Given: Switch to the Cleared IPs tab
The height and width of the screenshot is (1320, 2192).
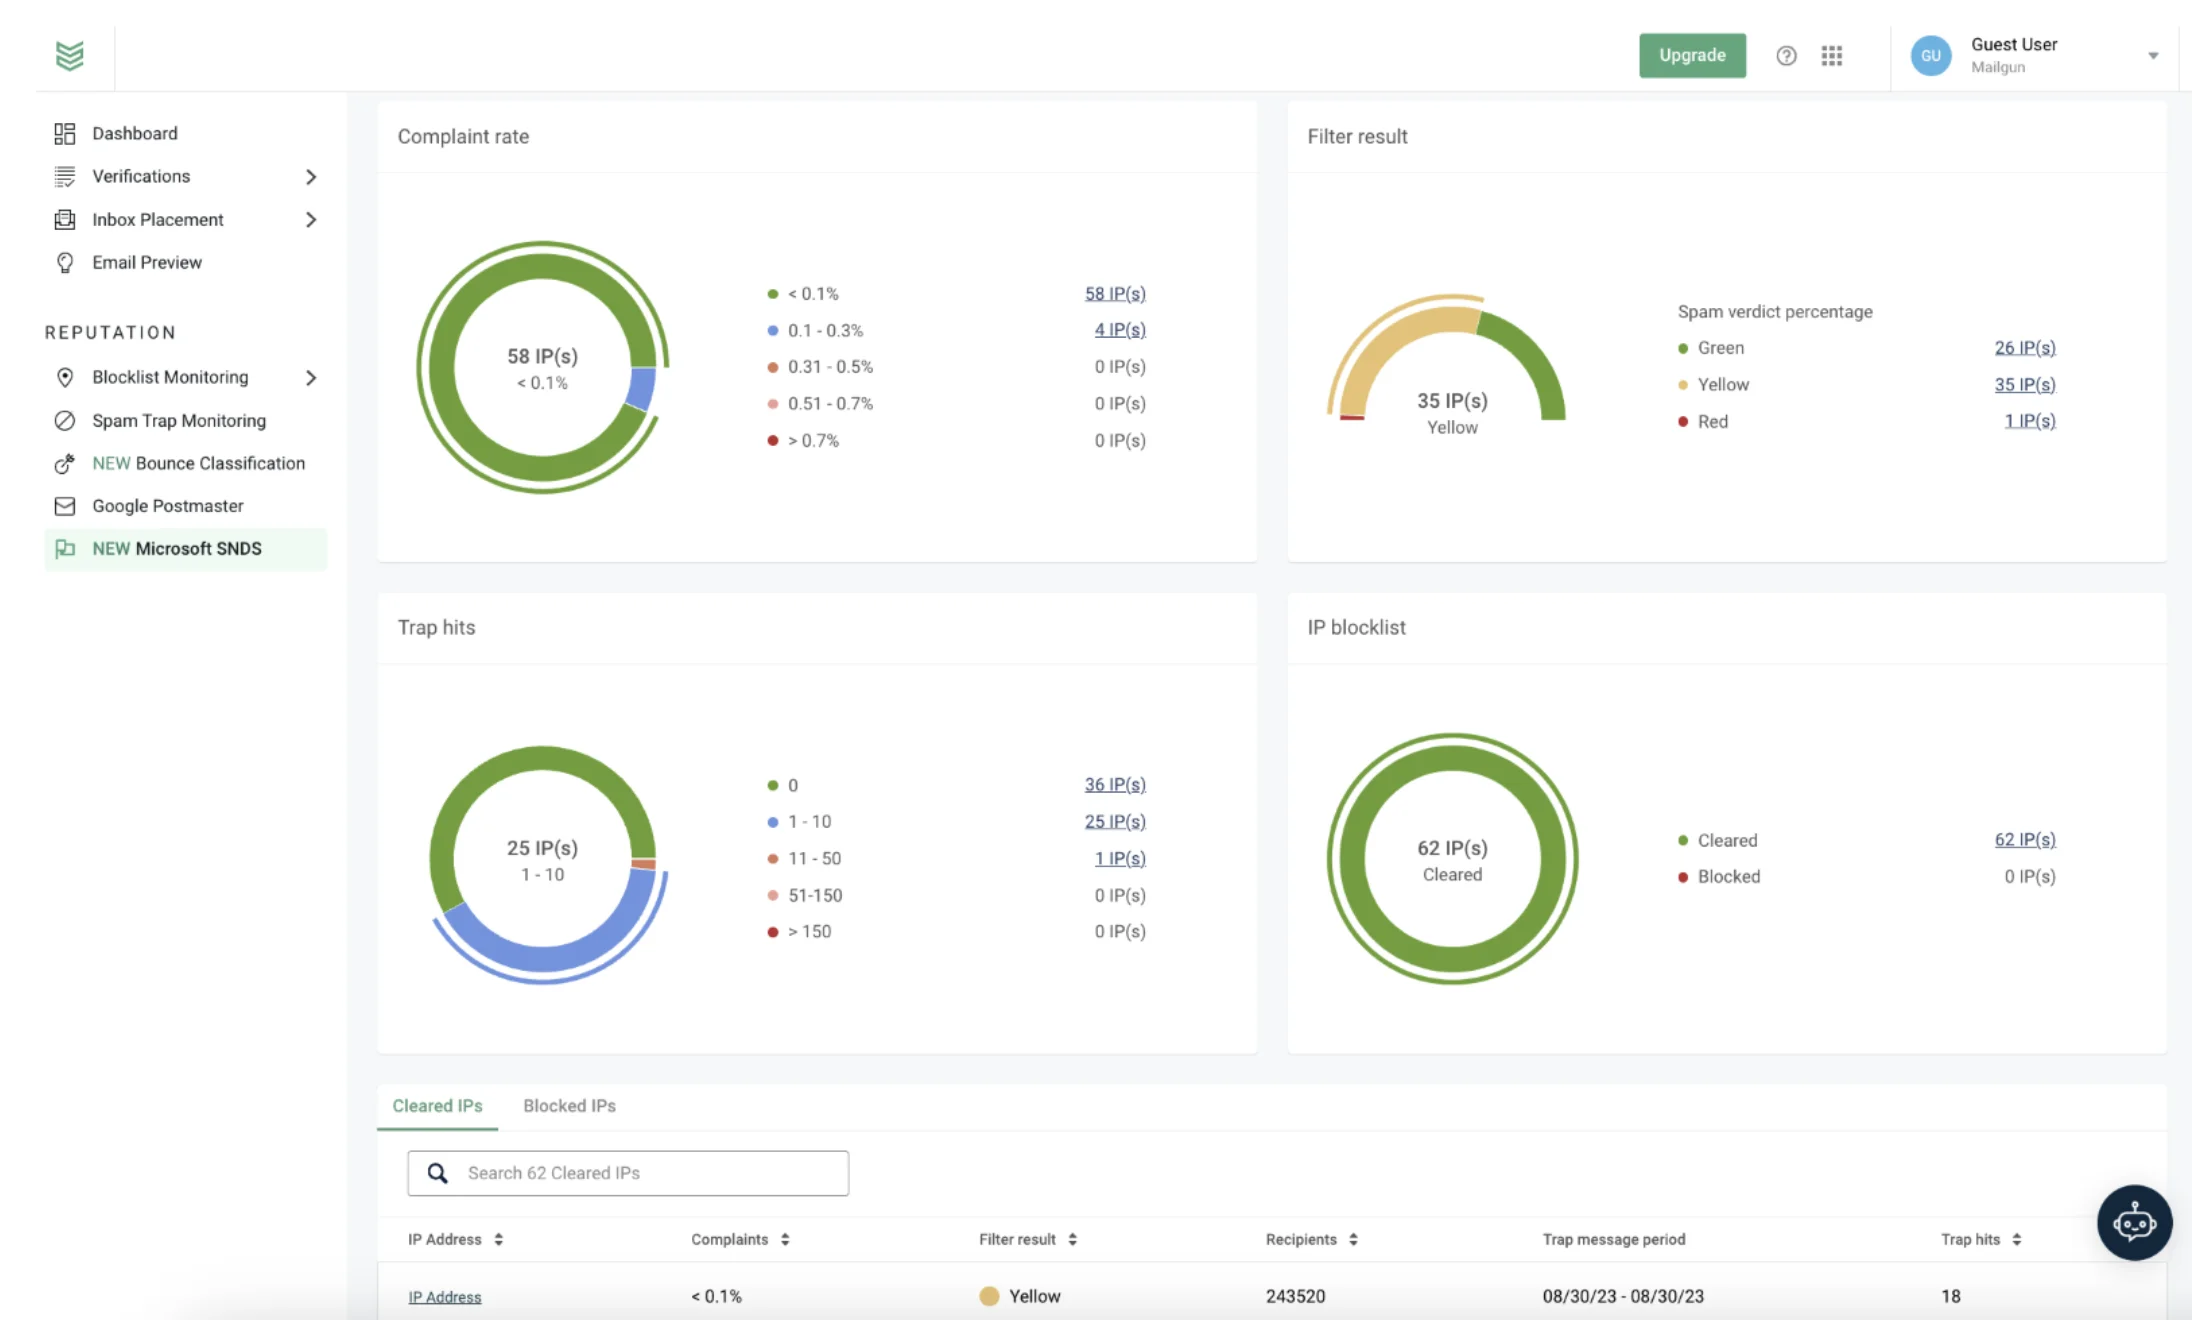Looking at the screenshot, I should 437,1106.
